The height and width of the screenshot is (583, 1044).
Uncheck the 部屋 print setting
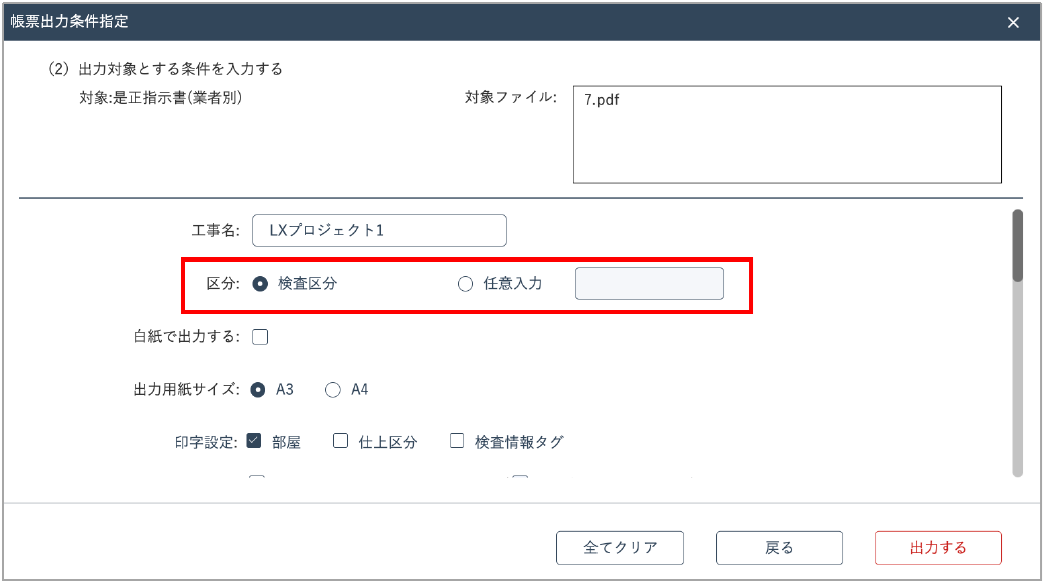tap(254, 441)
